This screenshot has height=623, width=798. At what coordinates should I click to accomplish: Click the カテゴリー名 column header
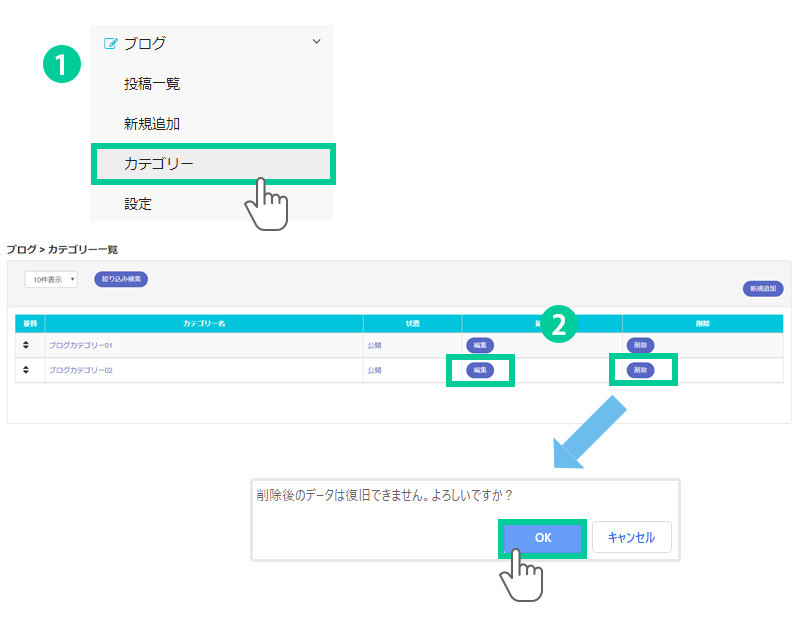[x=204, y=323]
